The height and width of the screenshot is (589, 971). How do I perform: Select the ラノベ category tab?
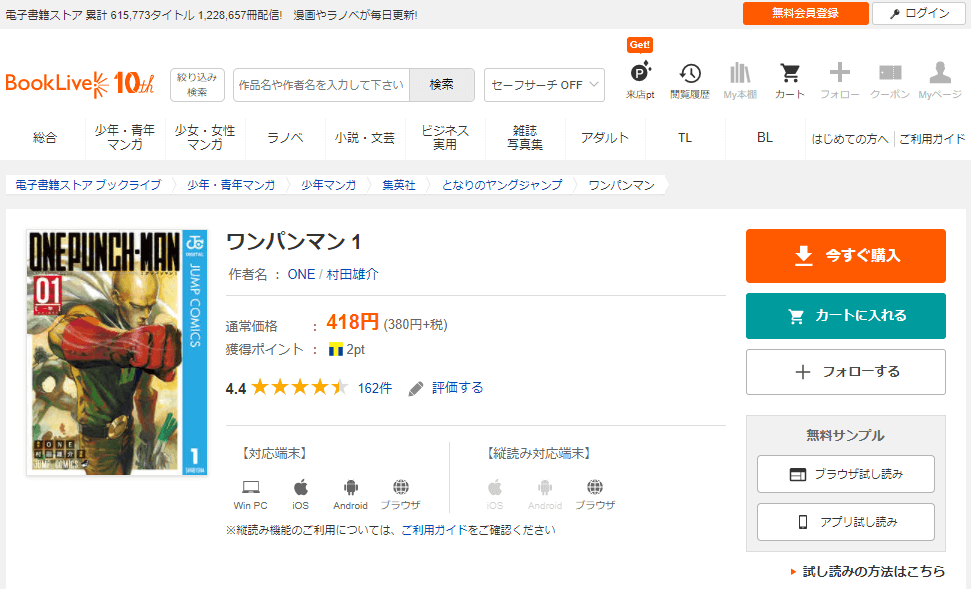coord(285,138)
